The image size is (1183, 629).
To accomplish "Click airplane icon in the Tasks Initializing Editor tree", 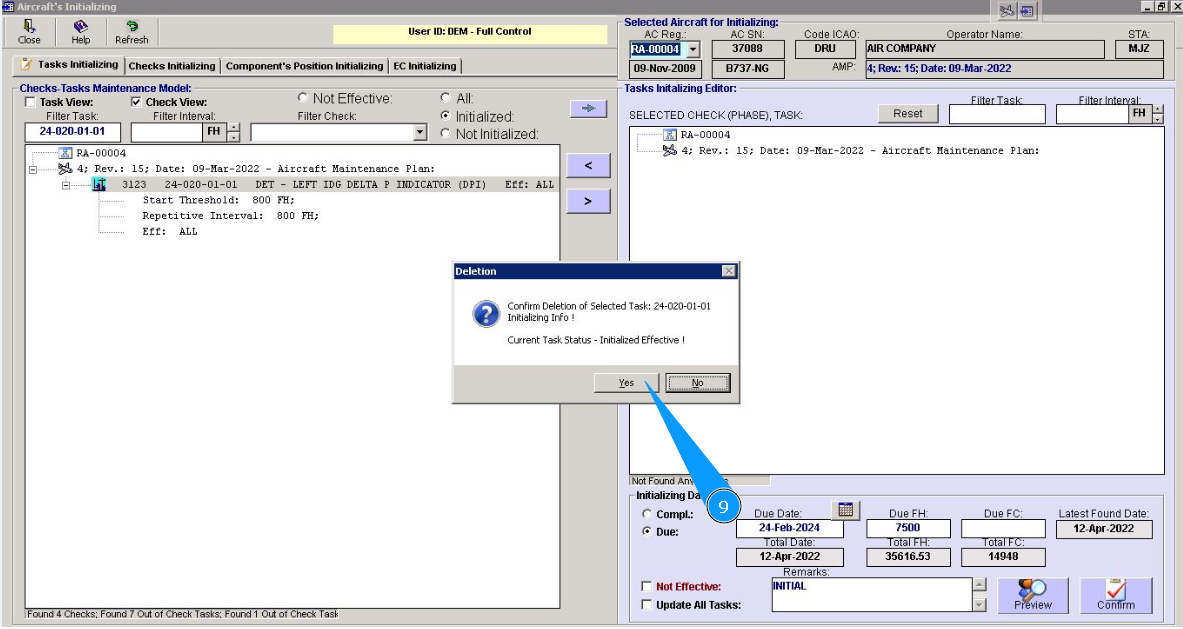I will pos(669,151).
